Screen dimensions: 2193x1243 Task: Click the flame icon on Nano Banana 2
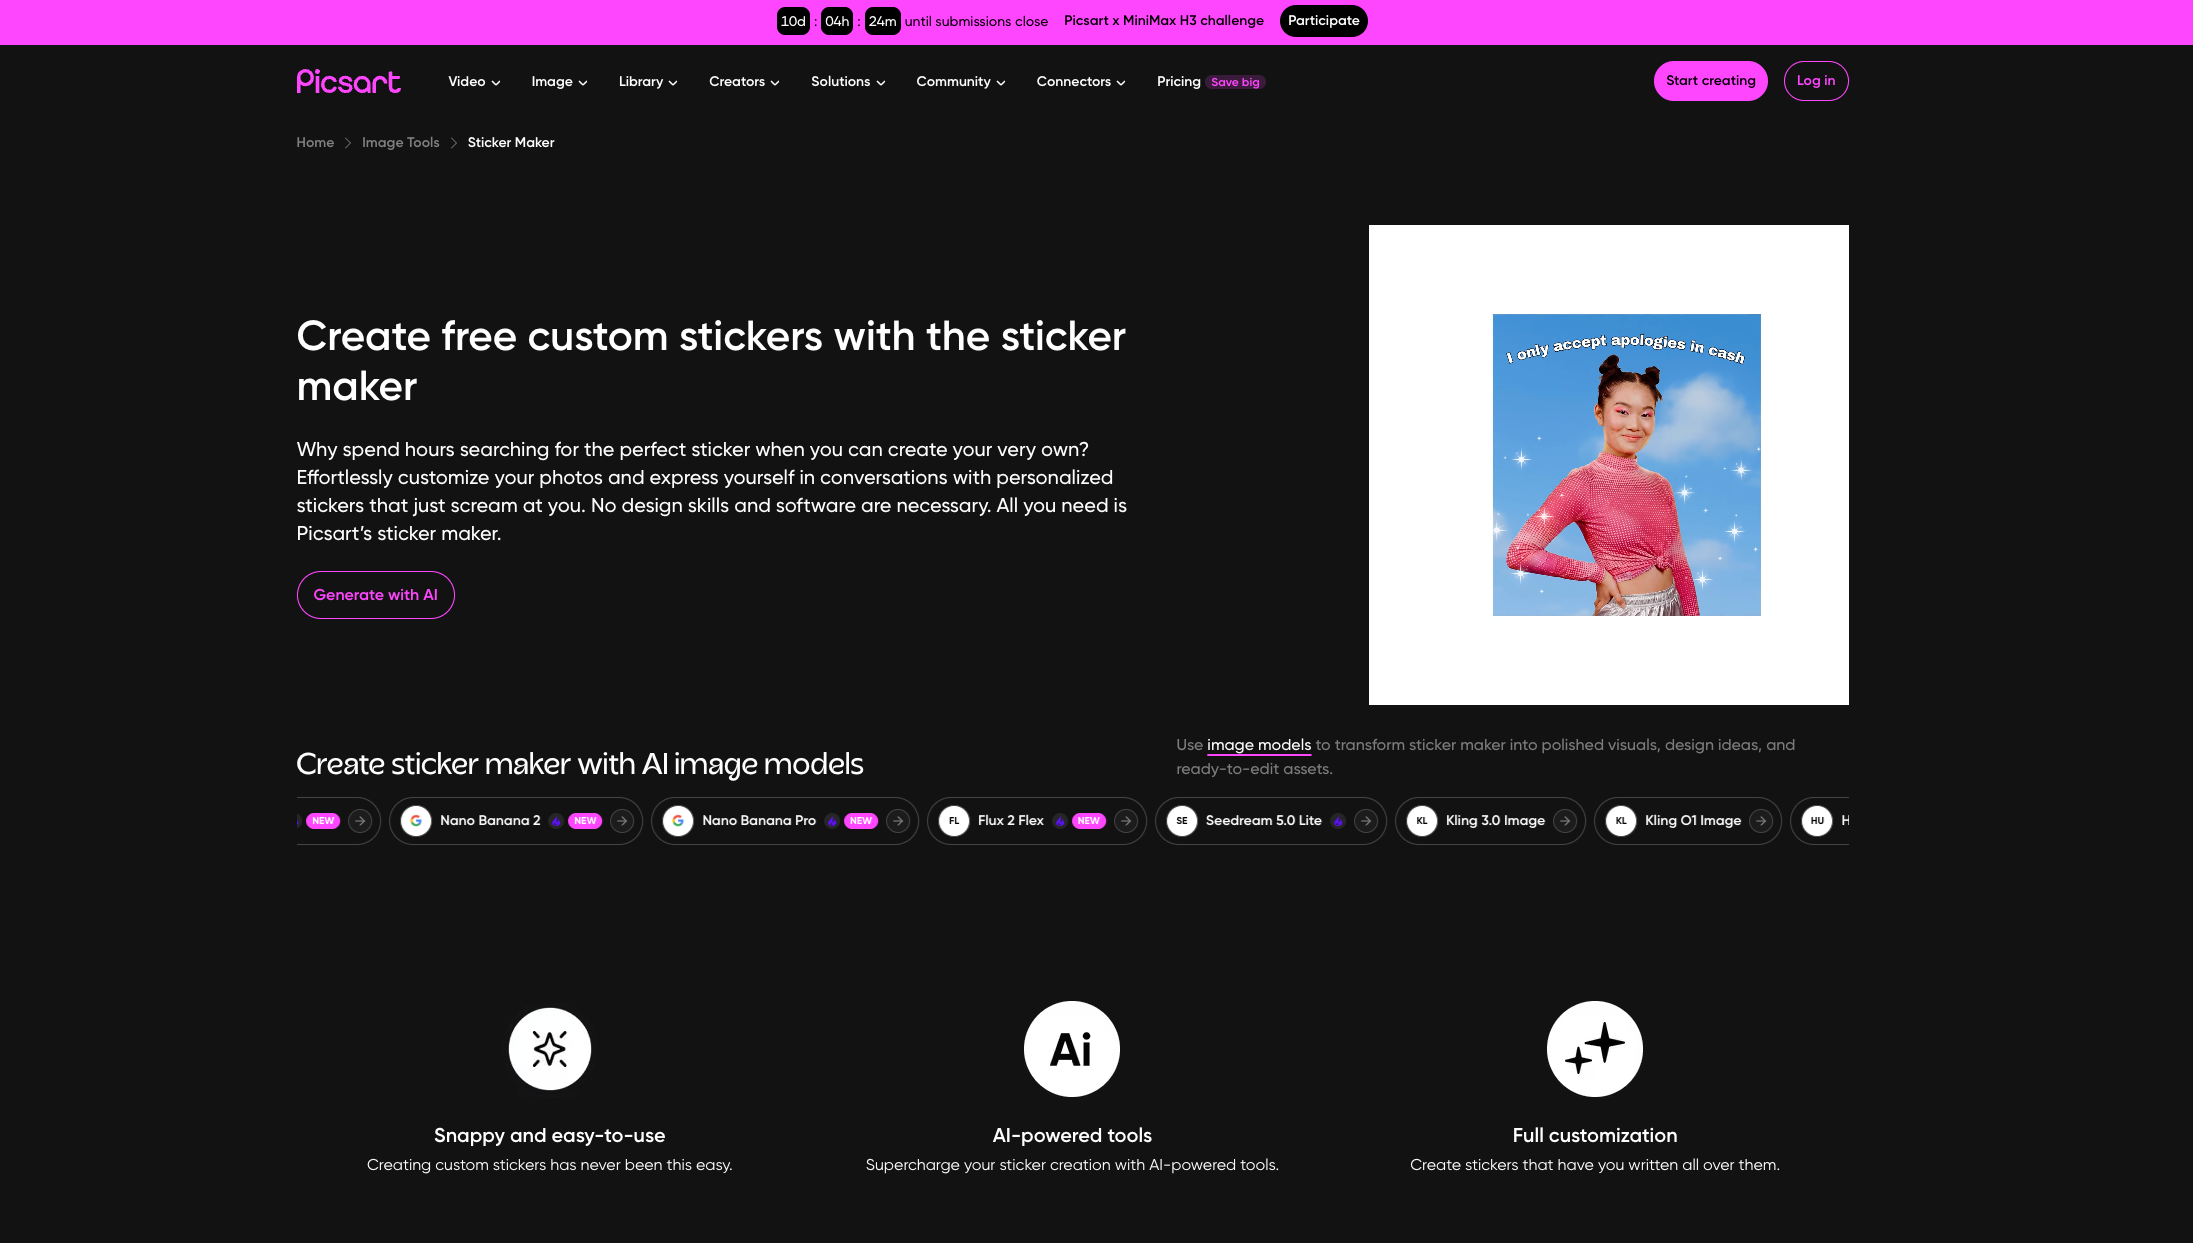pos(556,821)
